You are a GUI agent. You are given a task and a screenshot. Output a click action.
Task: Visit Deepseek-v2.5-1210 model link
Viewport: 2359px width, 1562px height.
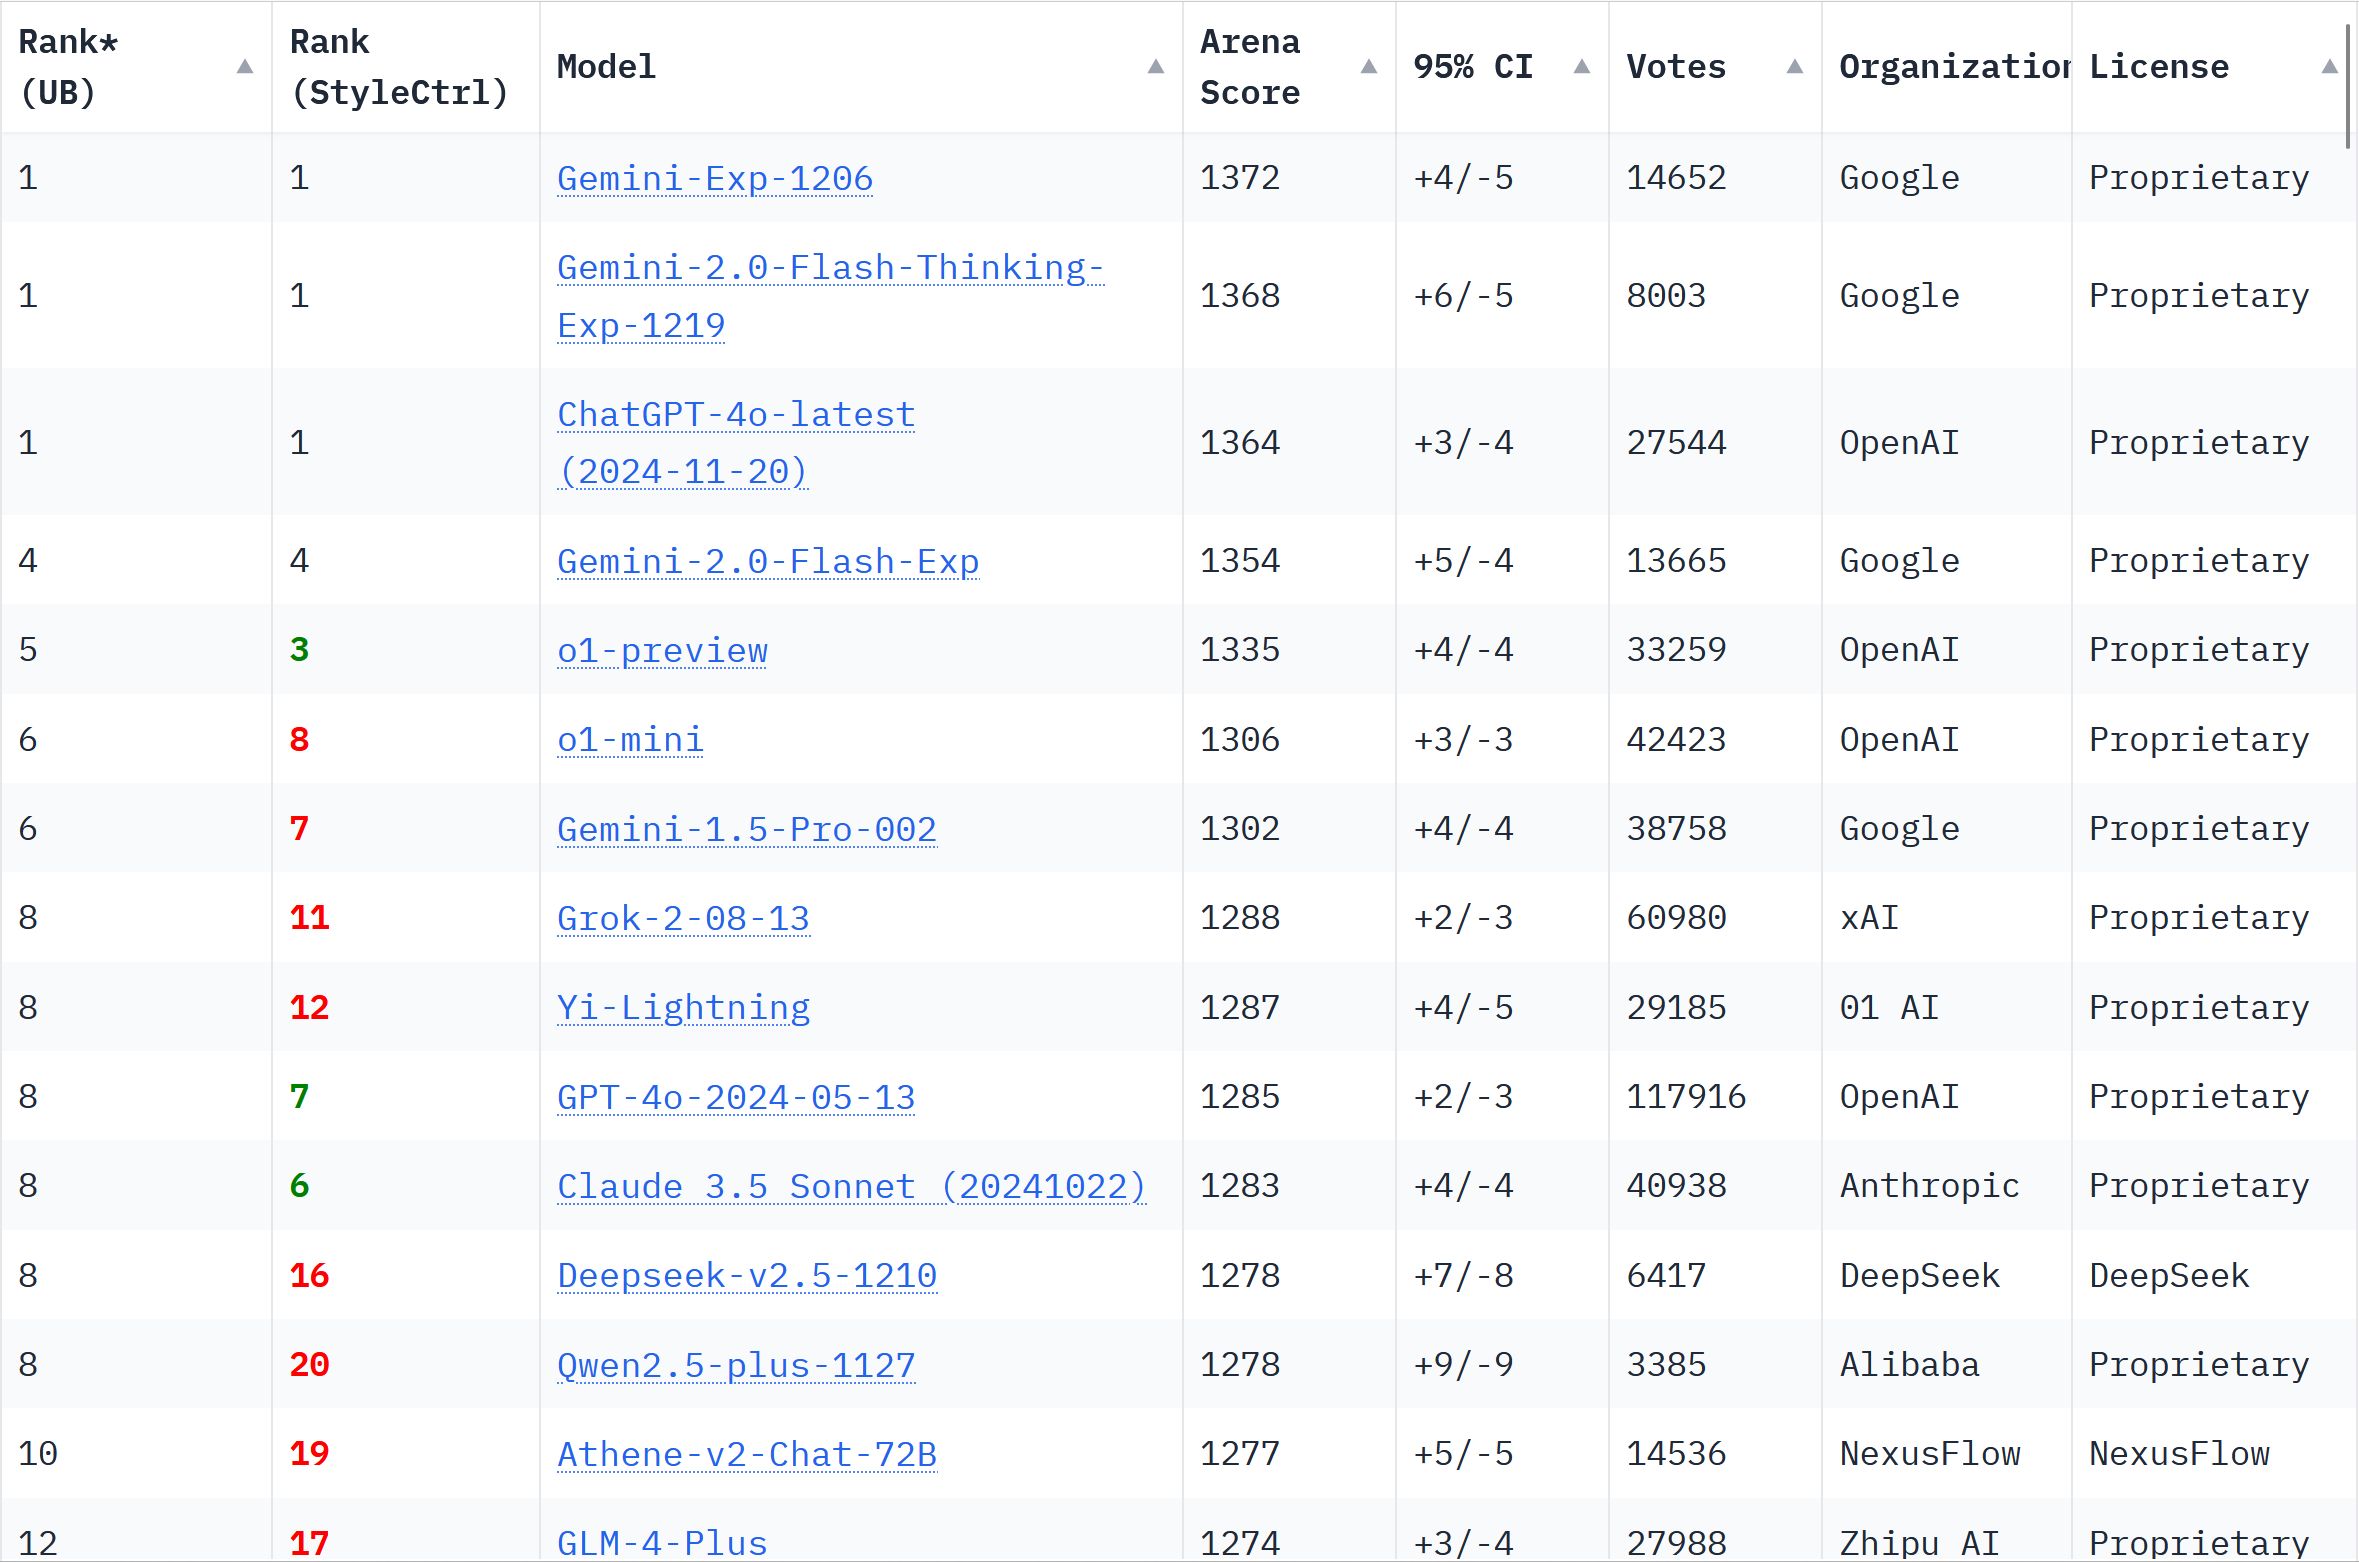pos(747,1276)
